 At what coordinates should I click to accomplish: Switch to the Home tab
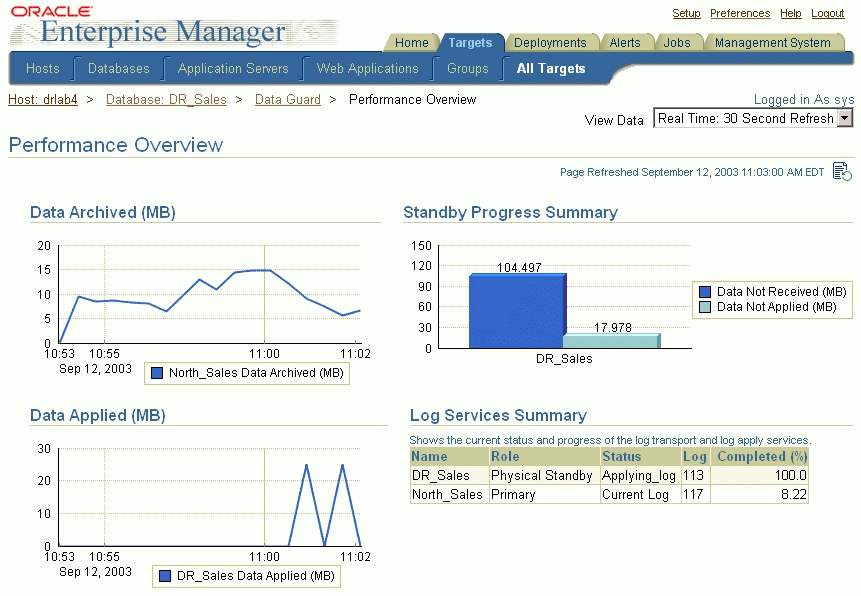[x=411, y=43]
